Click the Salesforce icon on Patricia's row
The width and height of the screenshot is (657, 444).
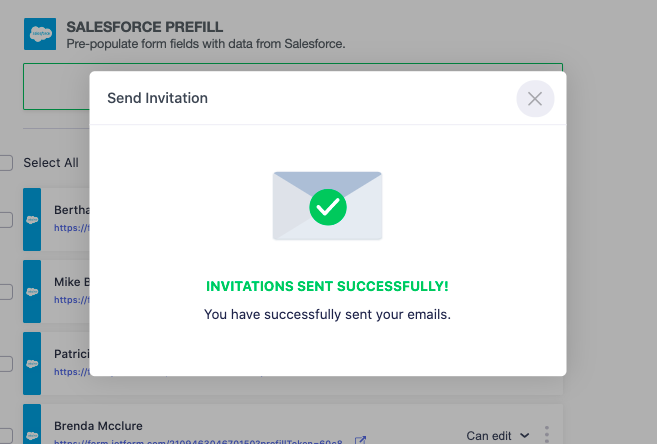coord(32,363)
